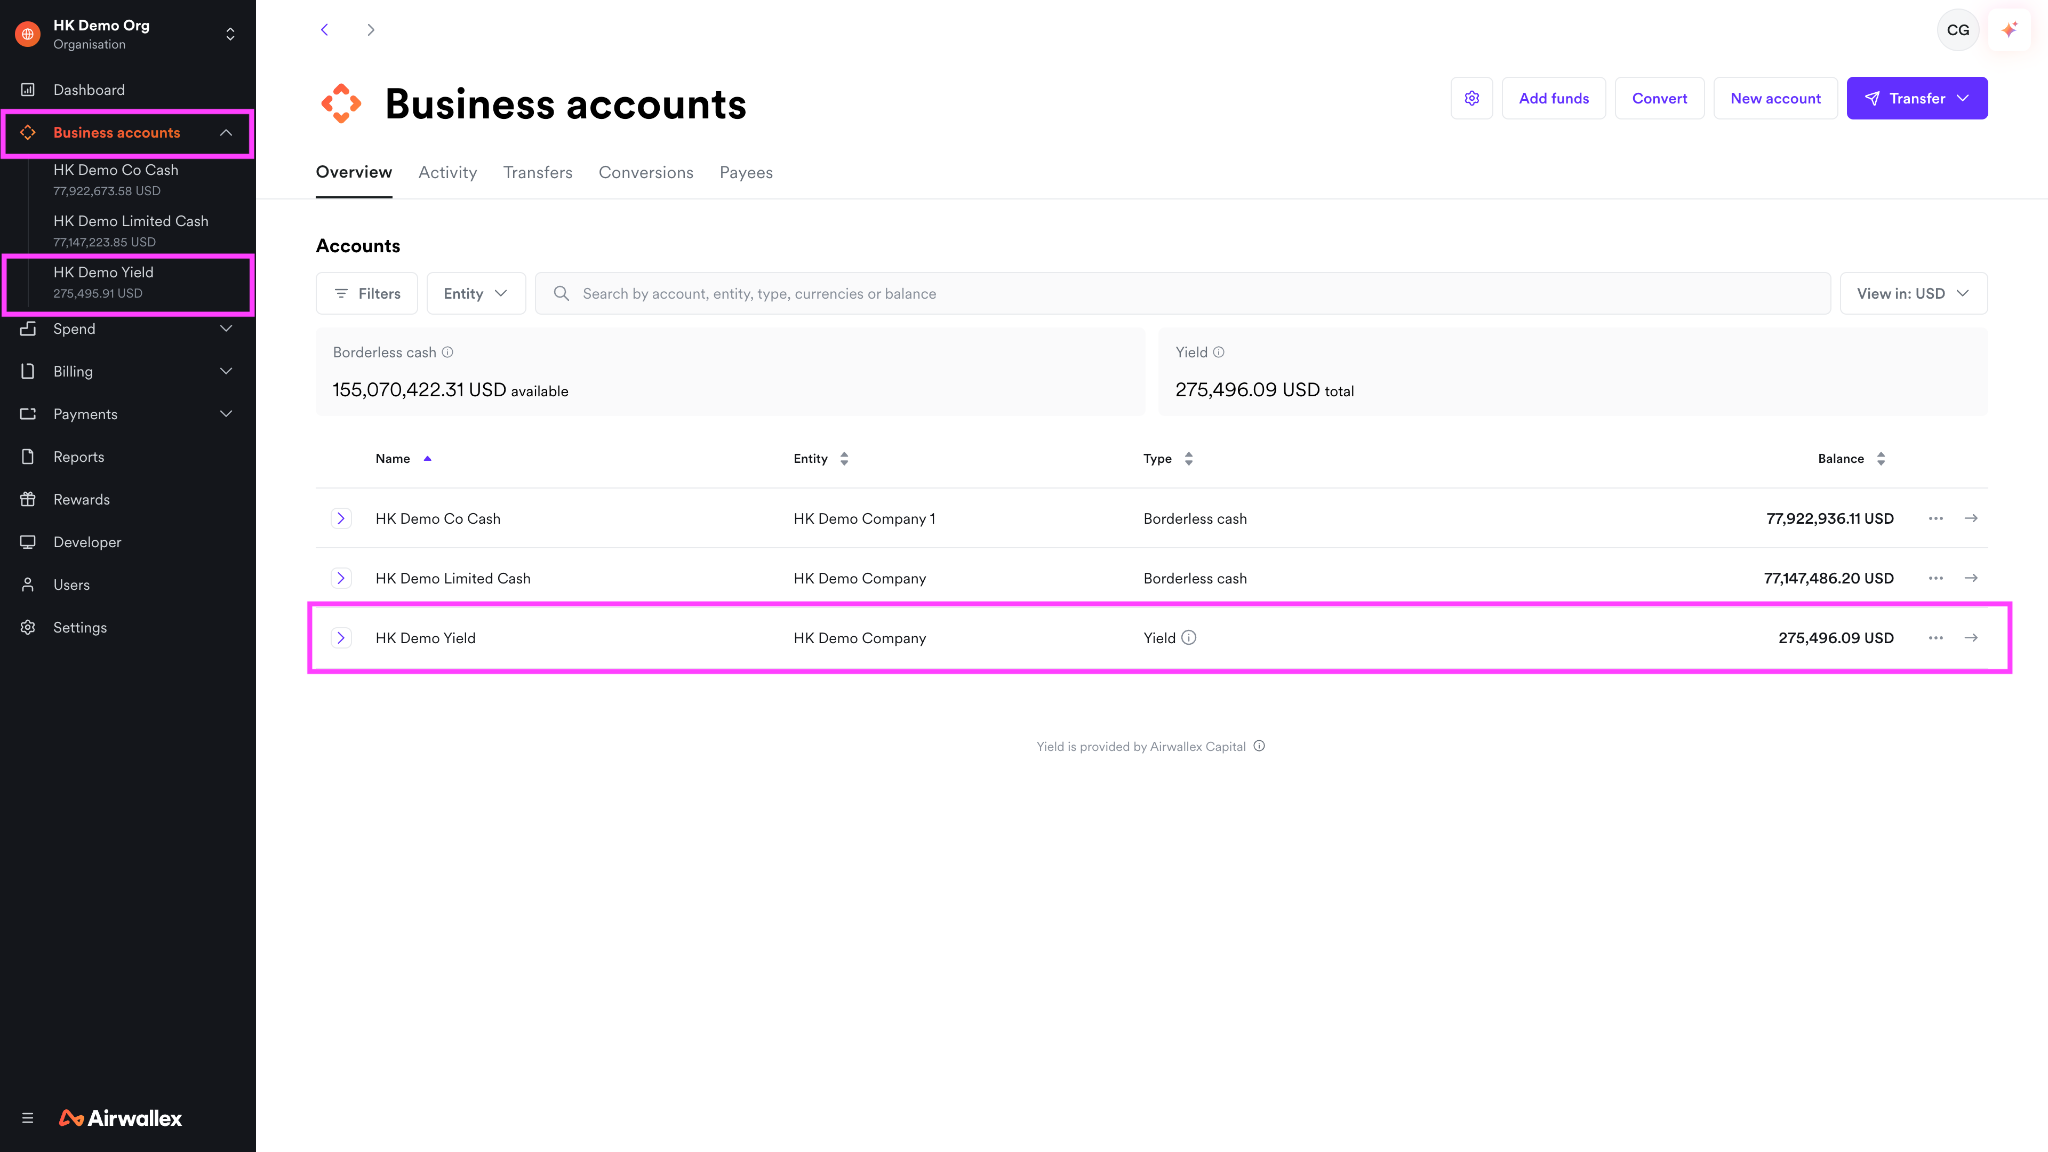Screen dimensions: 2048x1152
Task: Click the Spend sidebar icon
Action: tap(28, 329)
